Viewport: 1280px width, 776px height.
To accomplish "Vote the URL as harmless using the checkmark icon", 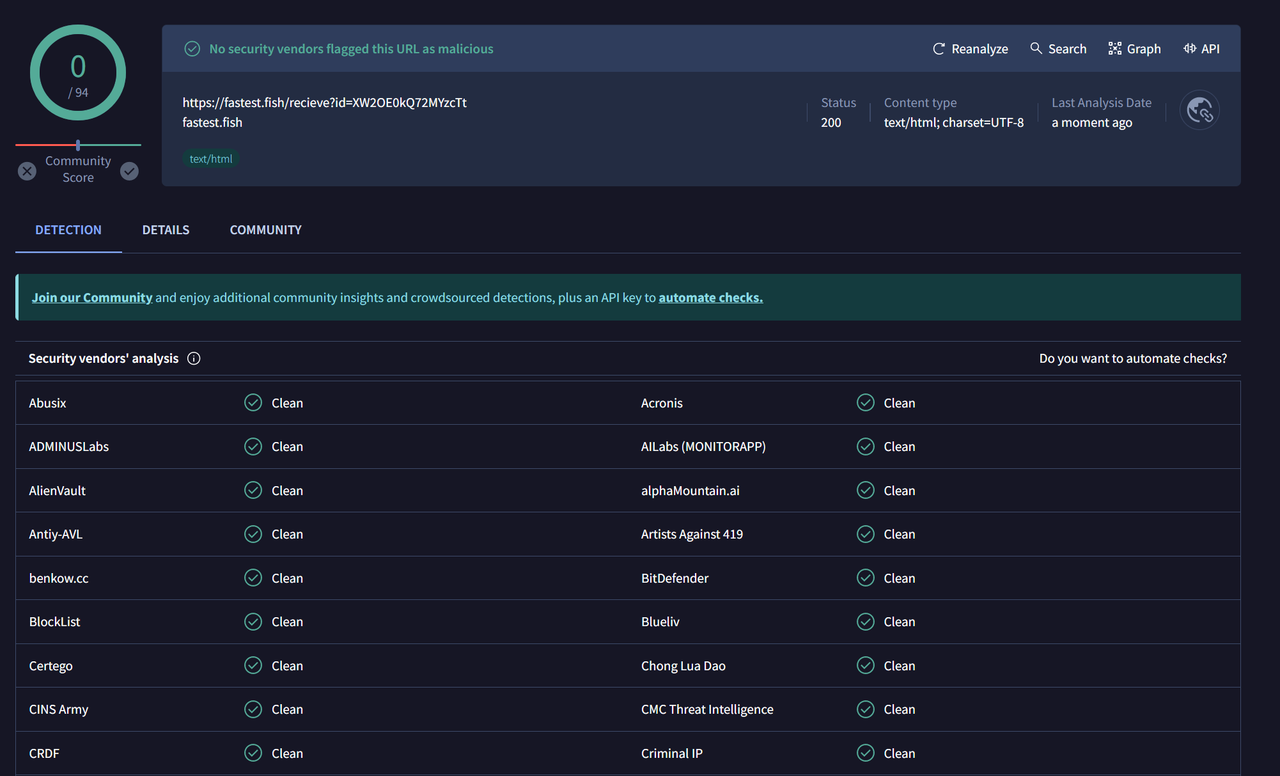I will (129, 171).
